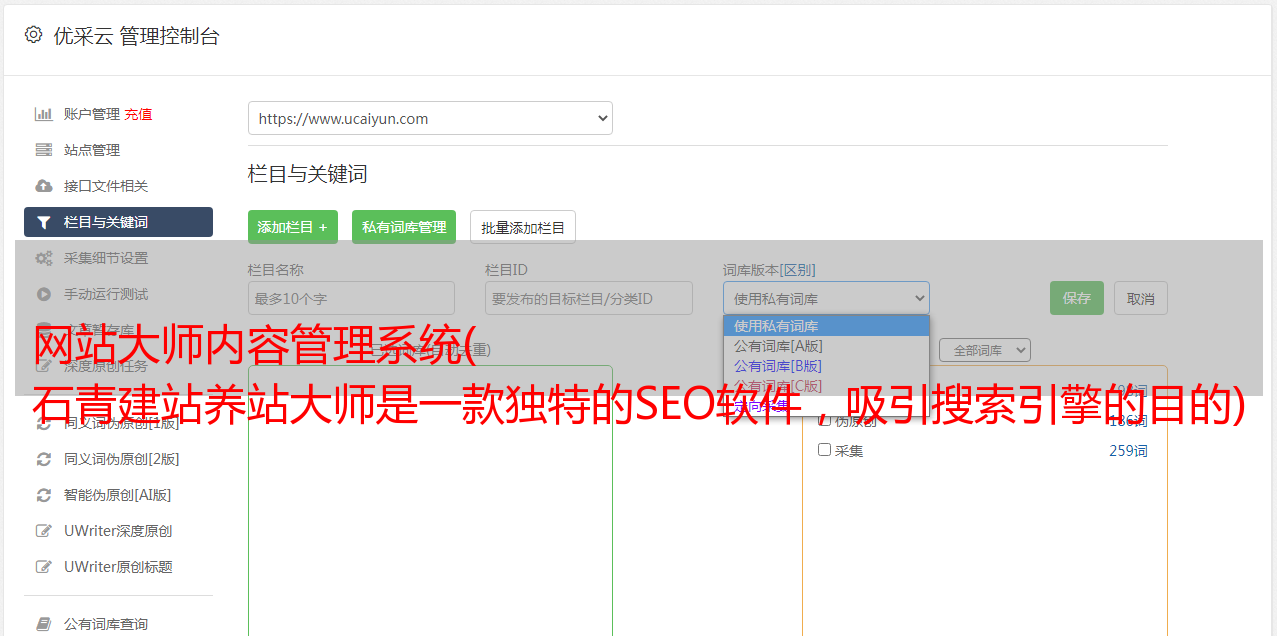Open UWriter深度原创 in the sidebar
The image size is (1277, 636).
(118, 531)
